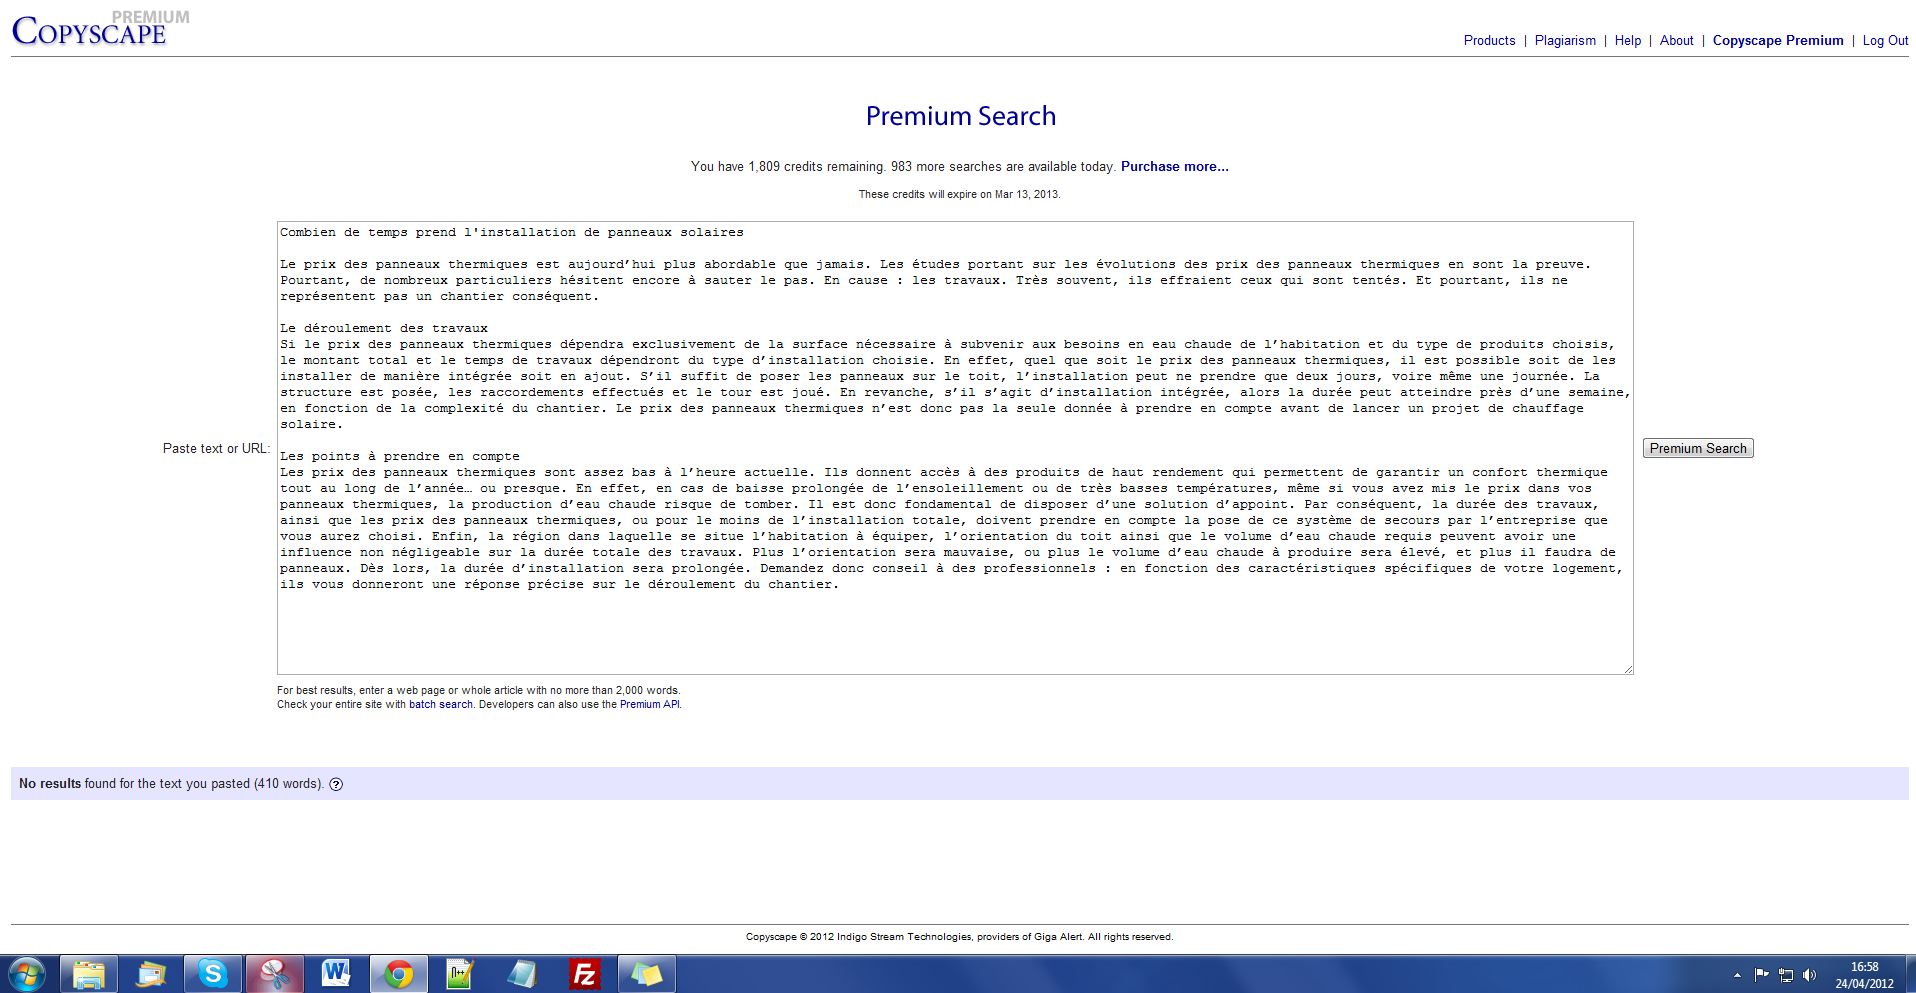Switch to Google Chrome in taskbar
This screenshot has width=1916, height=993.
[x=399, y=973]
